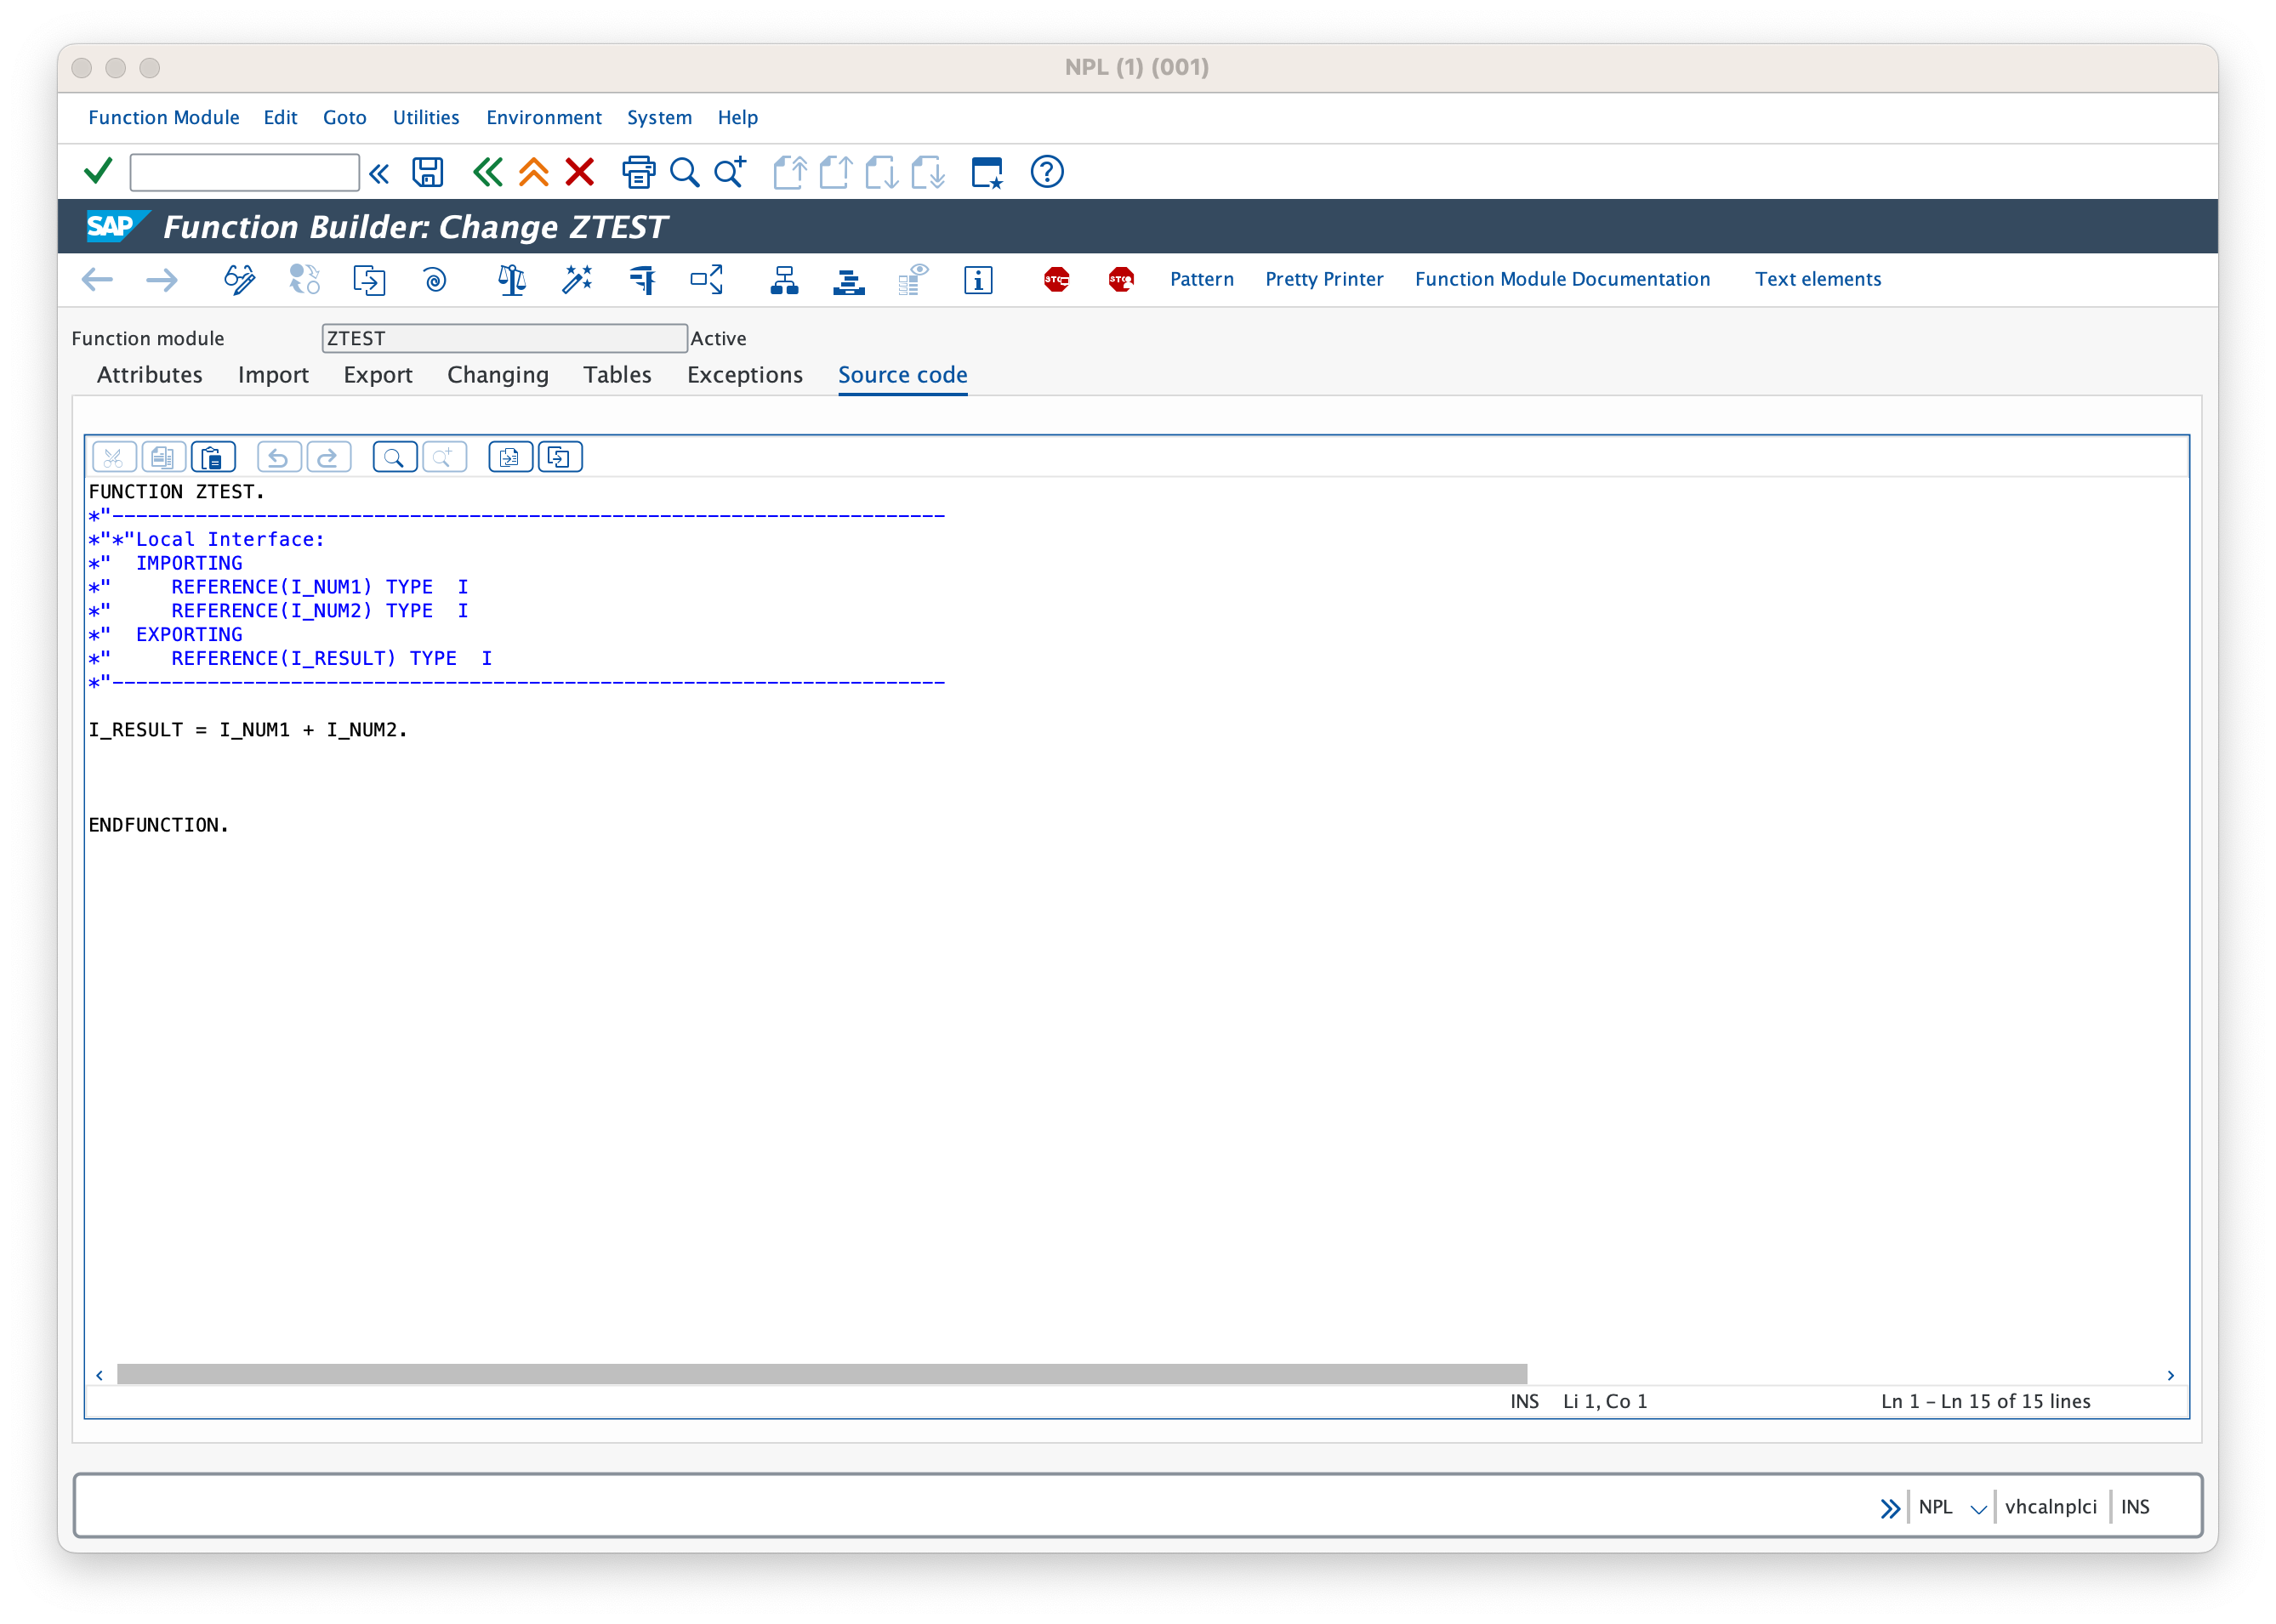Click the green Enter checkmark icon
The width and height of the screenshot is (2276, 1624).
coord(98,172)
